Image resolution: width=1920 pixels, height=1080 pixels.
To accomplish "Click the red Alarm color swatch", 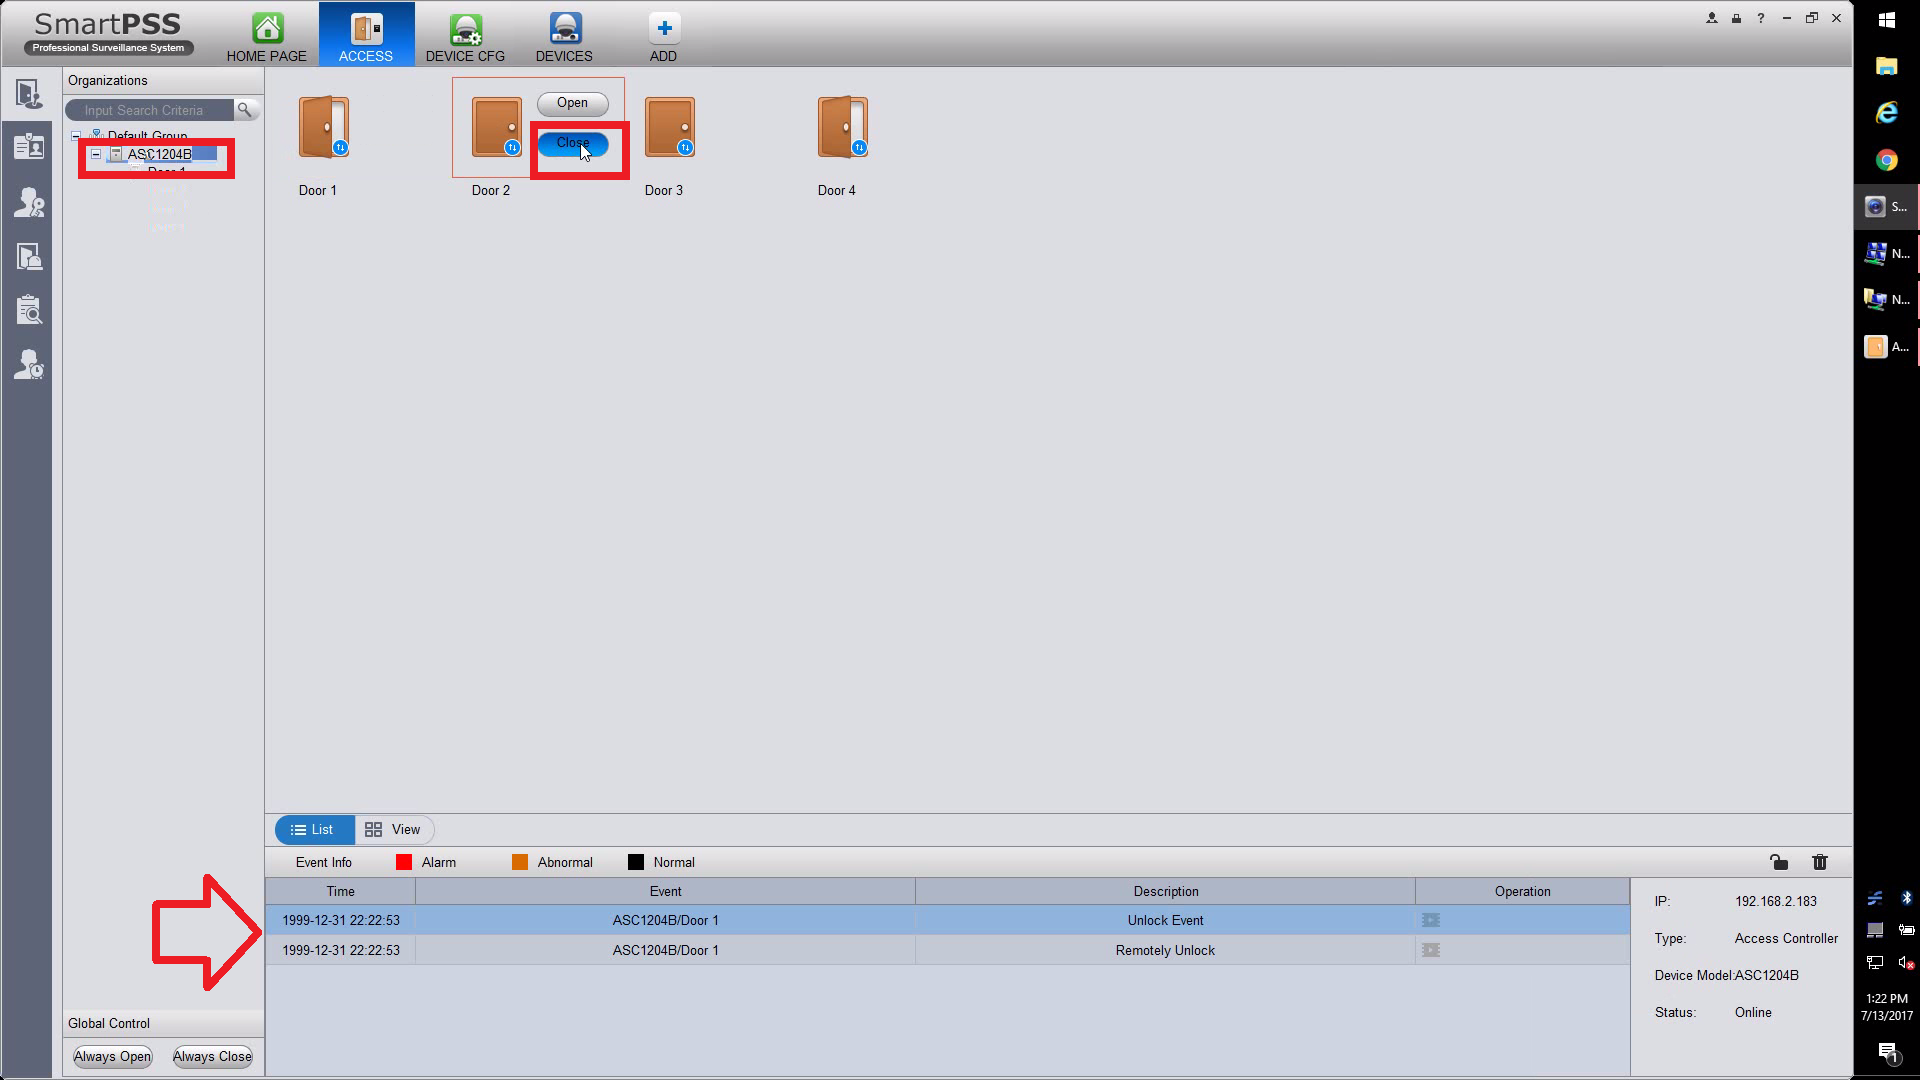I will pos(404,862).
